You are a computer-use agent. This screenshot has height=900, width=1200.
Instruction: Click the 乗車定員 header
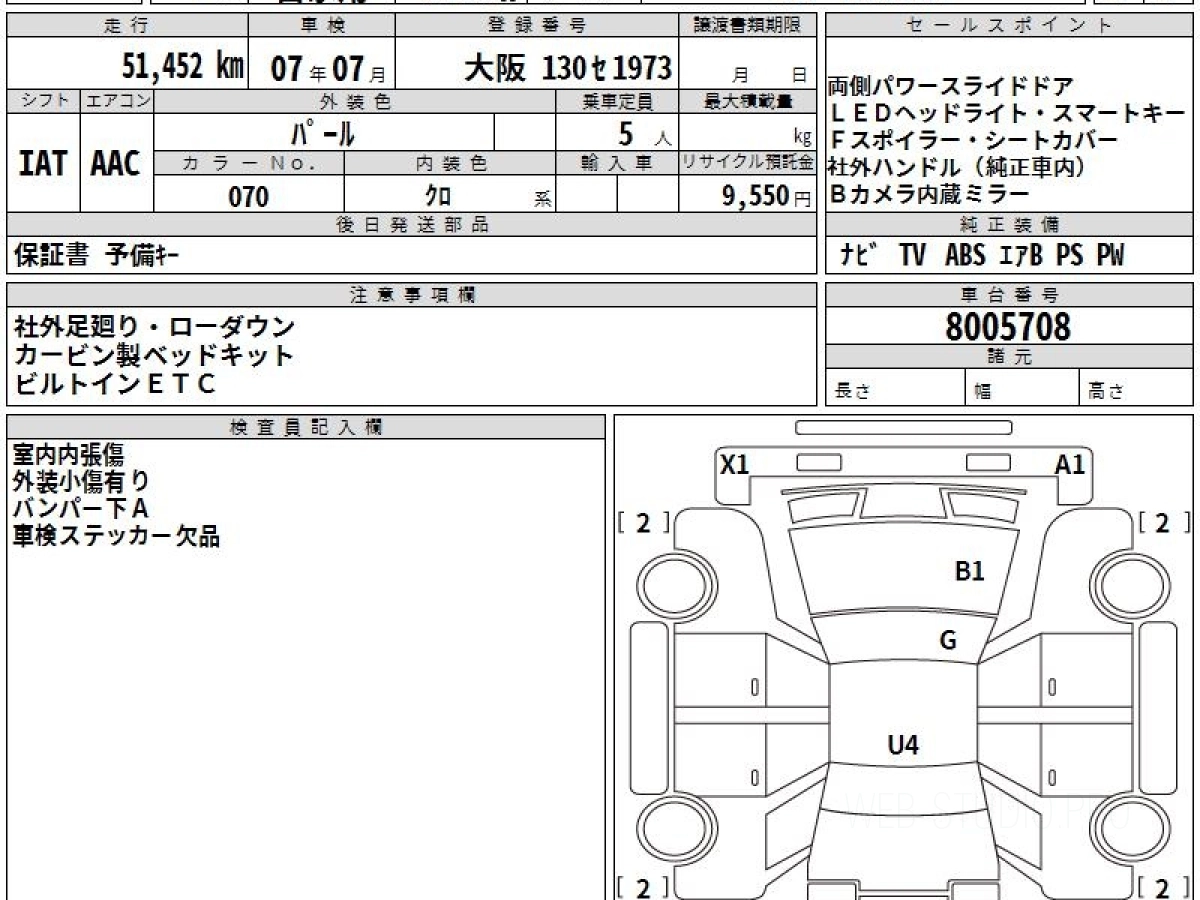617,101
